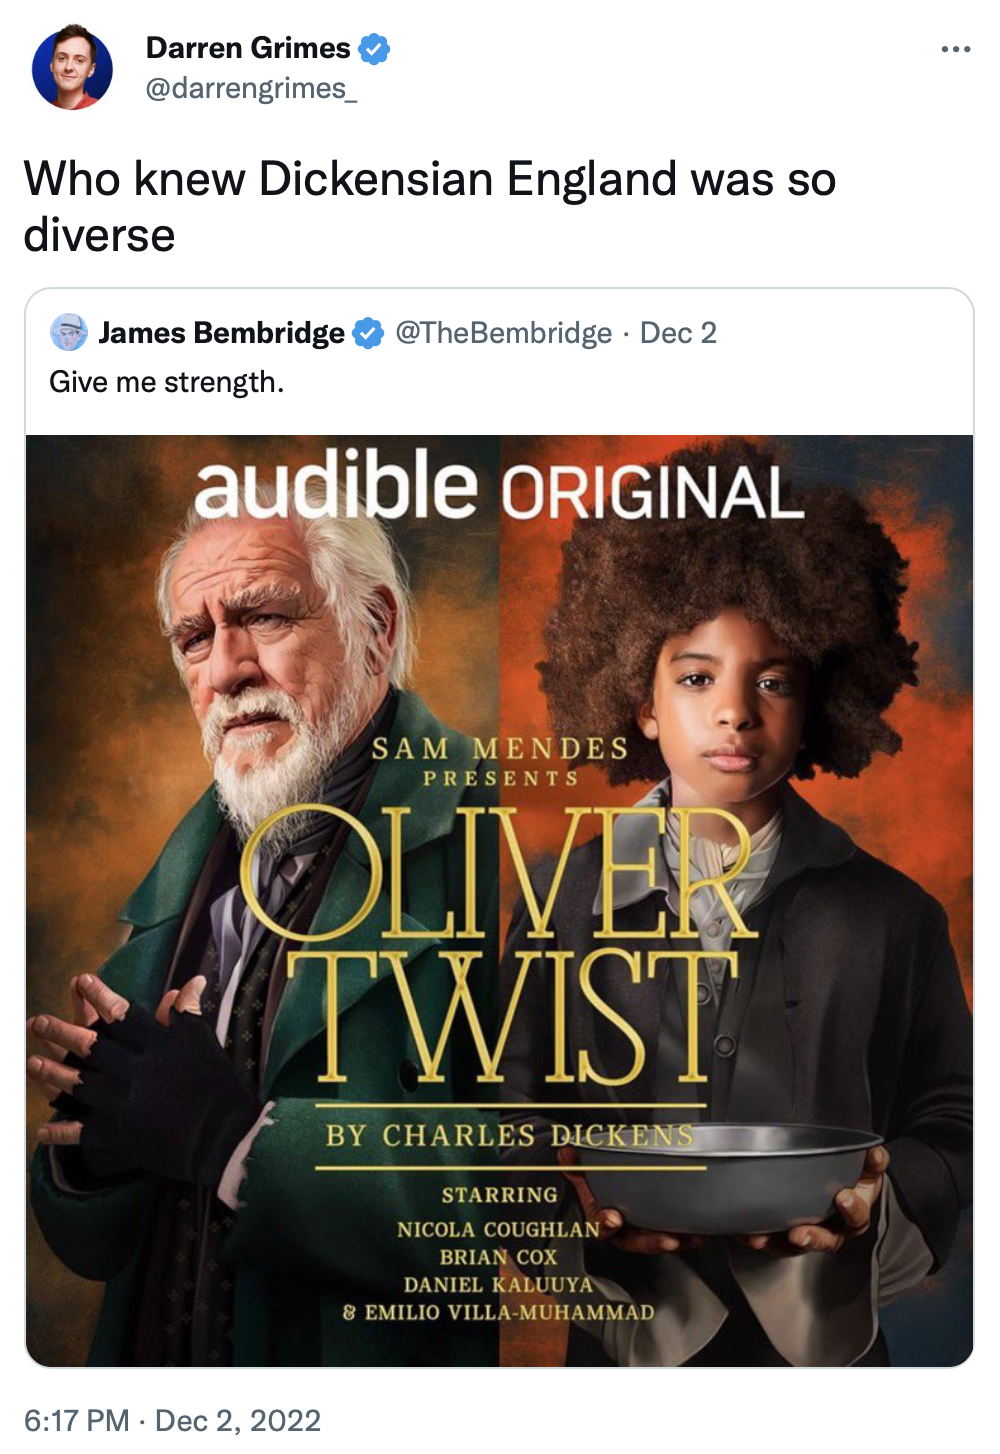Click the verified badge beside Darren Grimes
This screenshot has width=1000, height=1454.
(374, 48)
